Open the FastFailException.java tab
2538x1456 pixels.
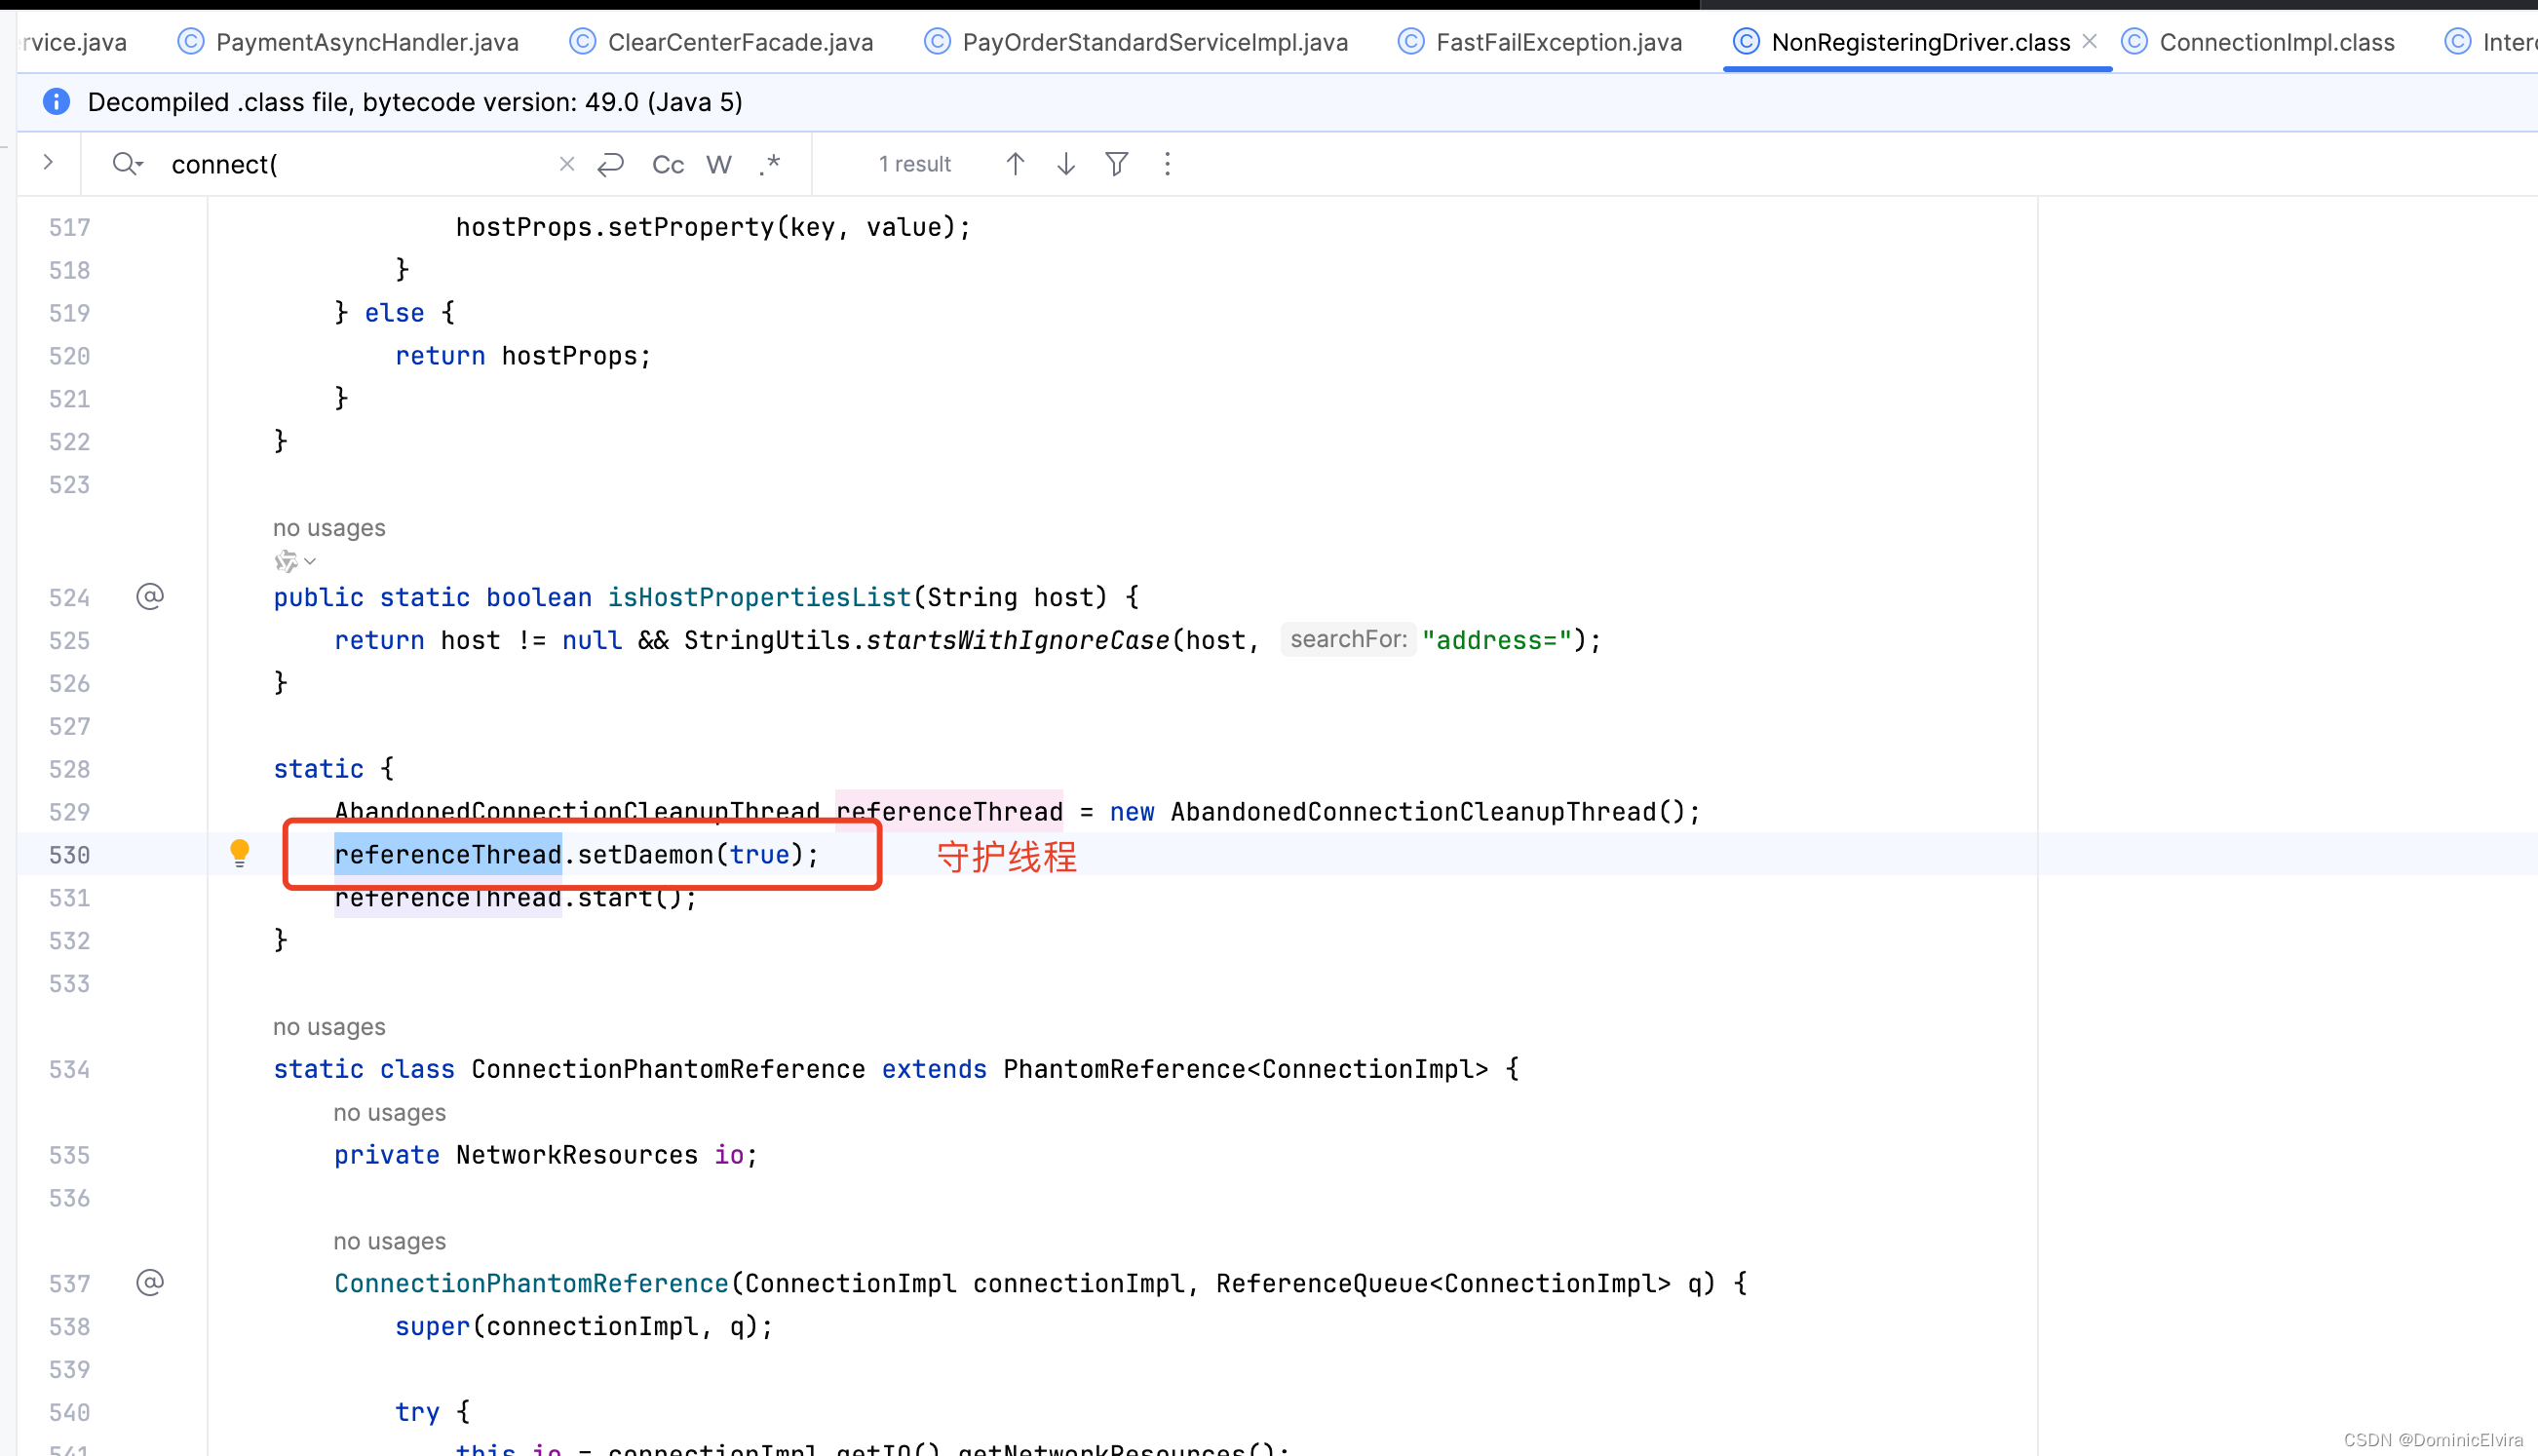[1540, 42]
